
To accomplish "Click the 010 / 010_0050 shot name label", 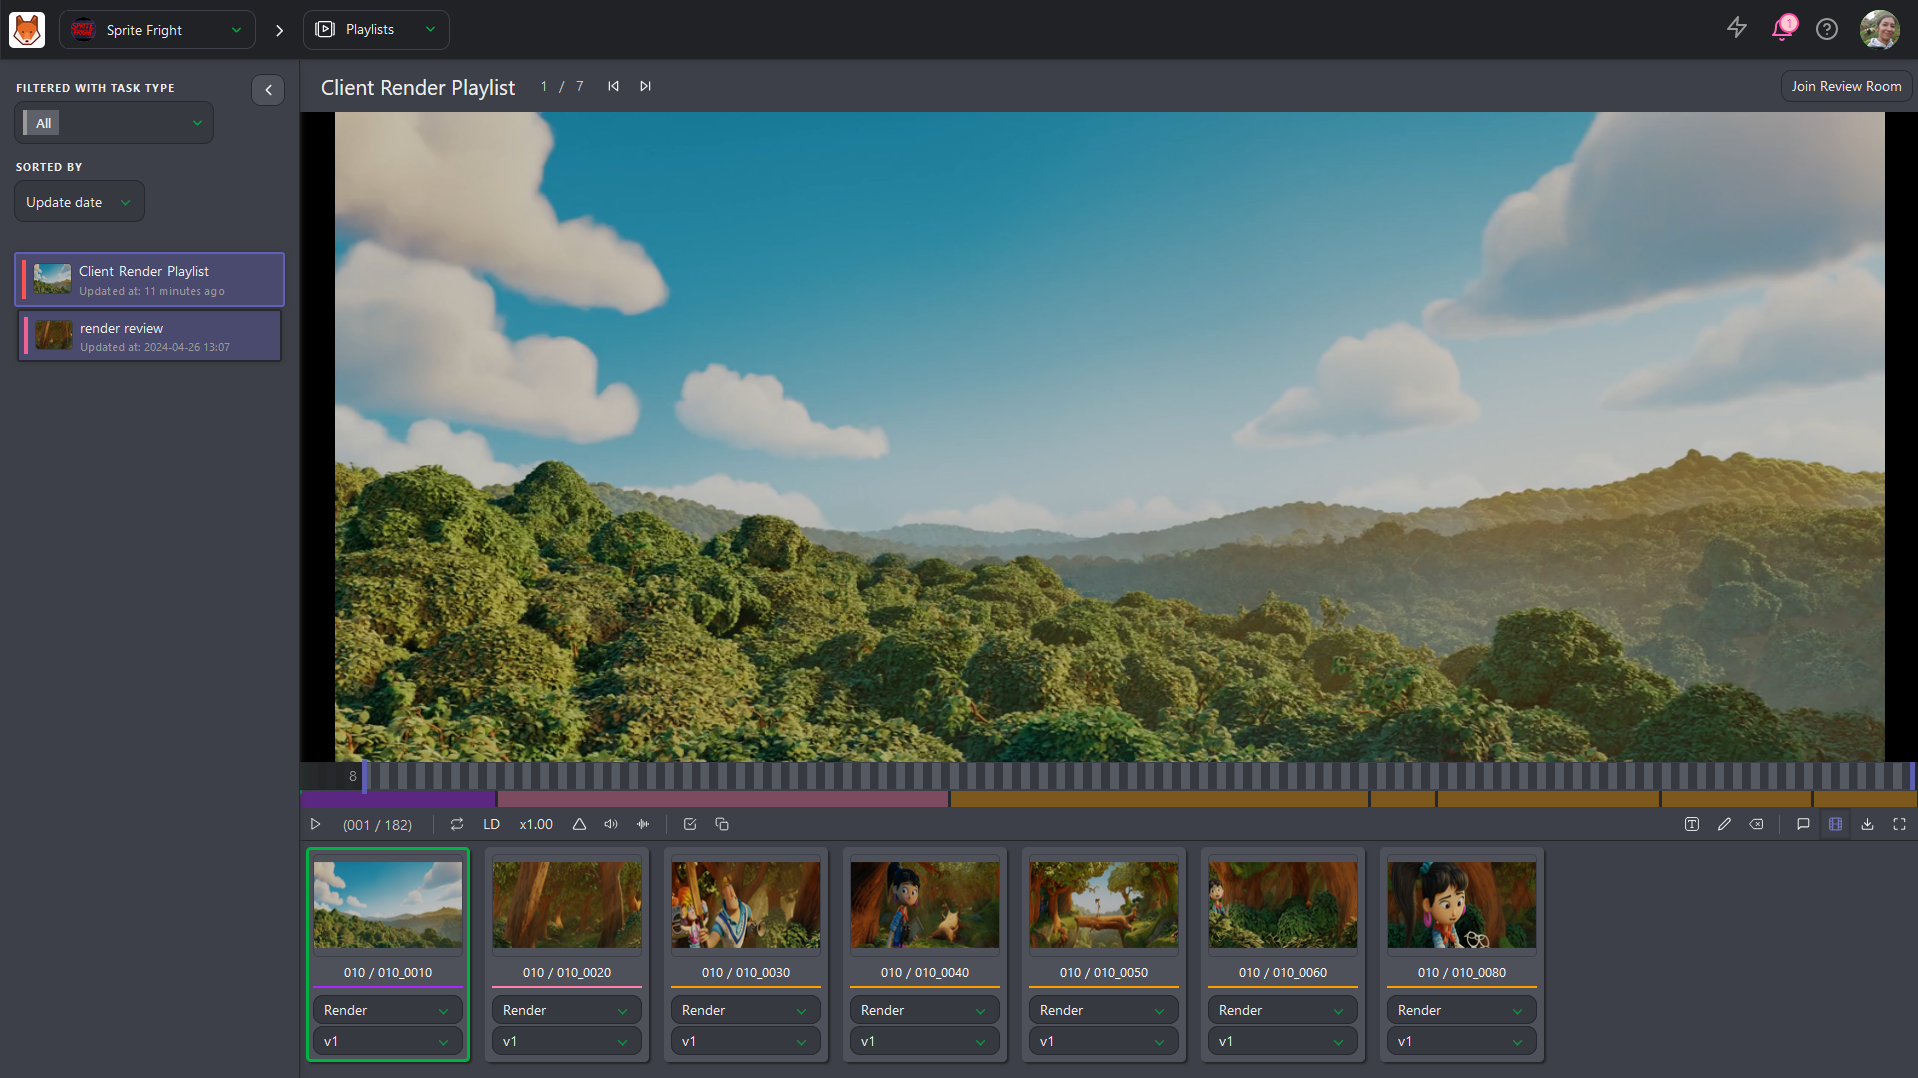I will pos(1104,972).
